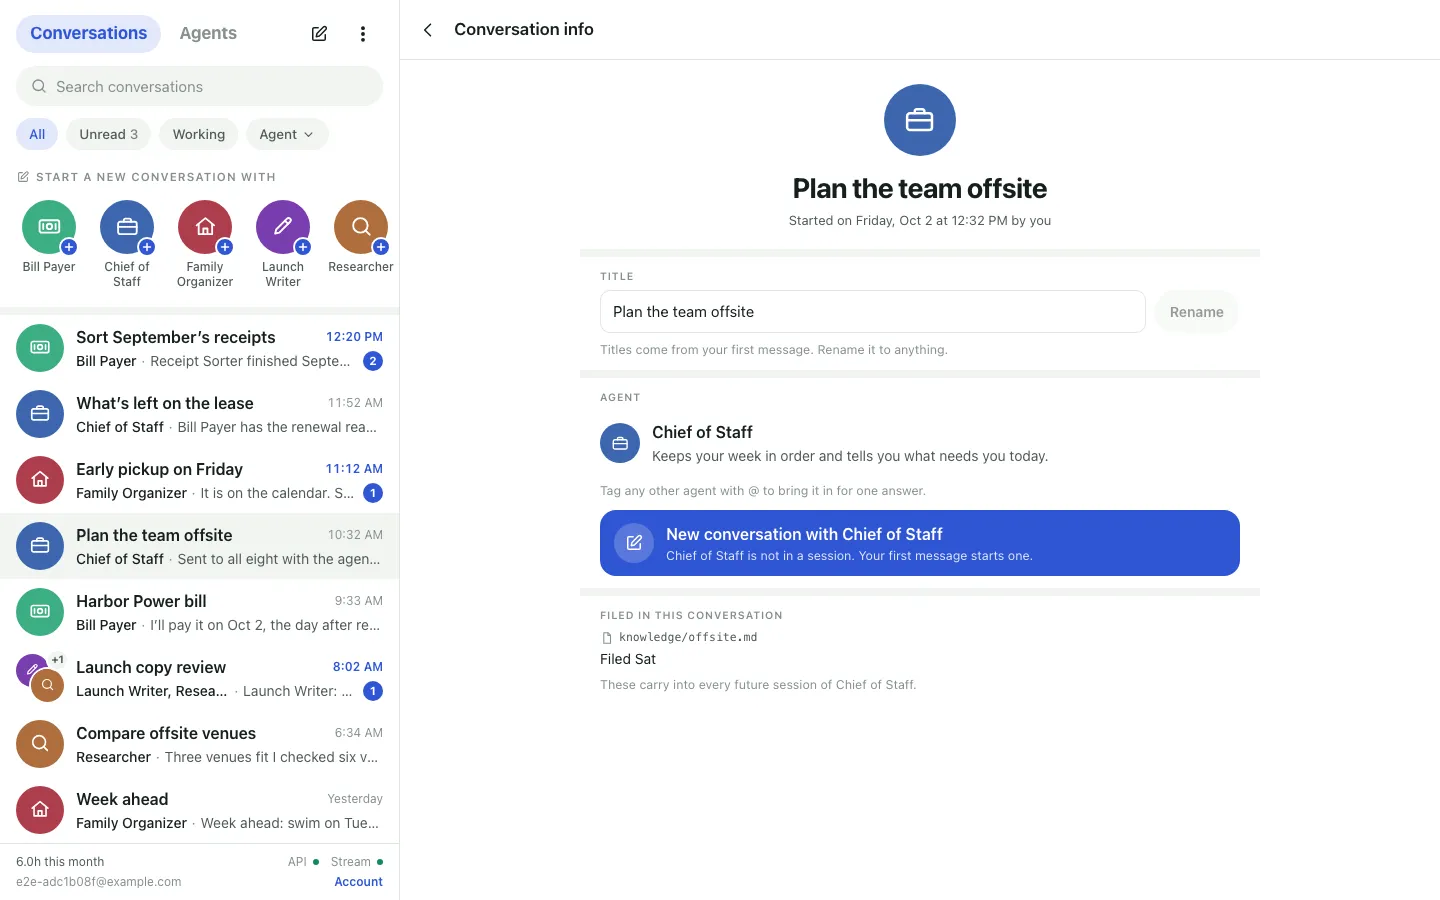This screenshot has height=900, width=1440.
Task: Open What's left on the lease conversation
Action: 200,414
